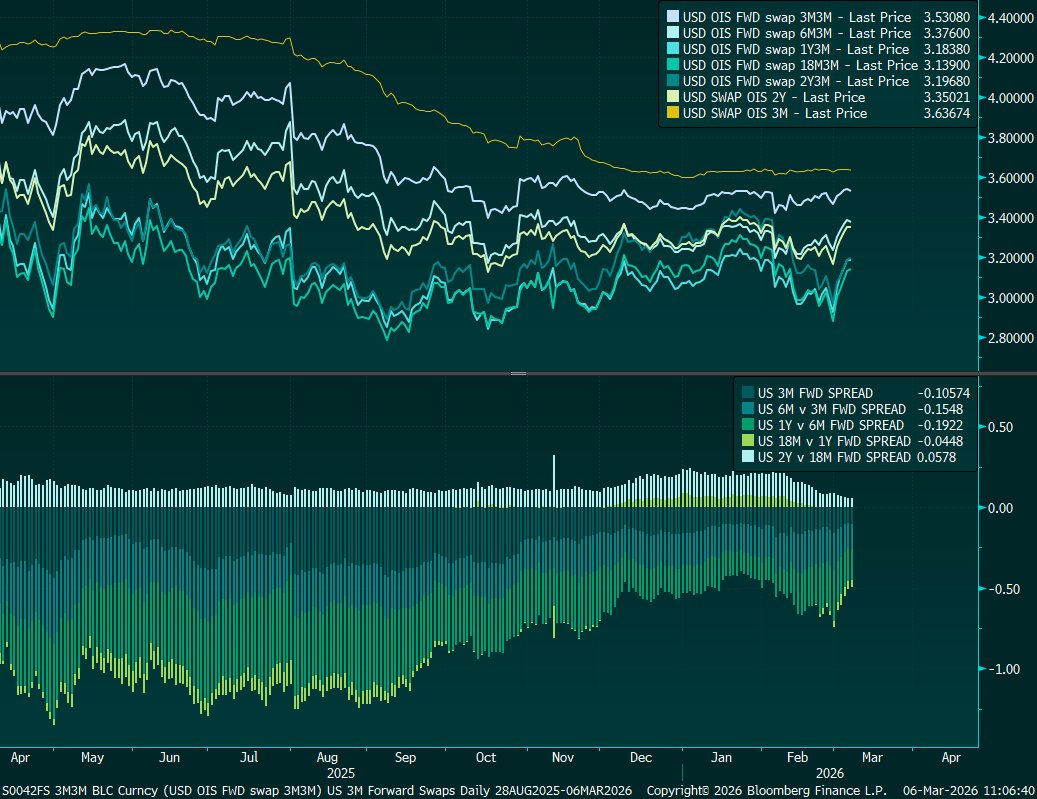Select the USD OIS FWD swap 1Y3M legend label
The height and width of the screenshot is (799, 1037).
796,49
